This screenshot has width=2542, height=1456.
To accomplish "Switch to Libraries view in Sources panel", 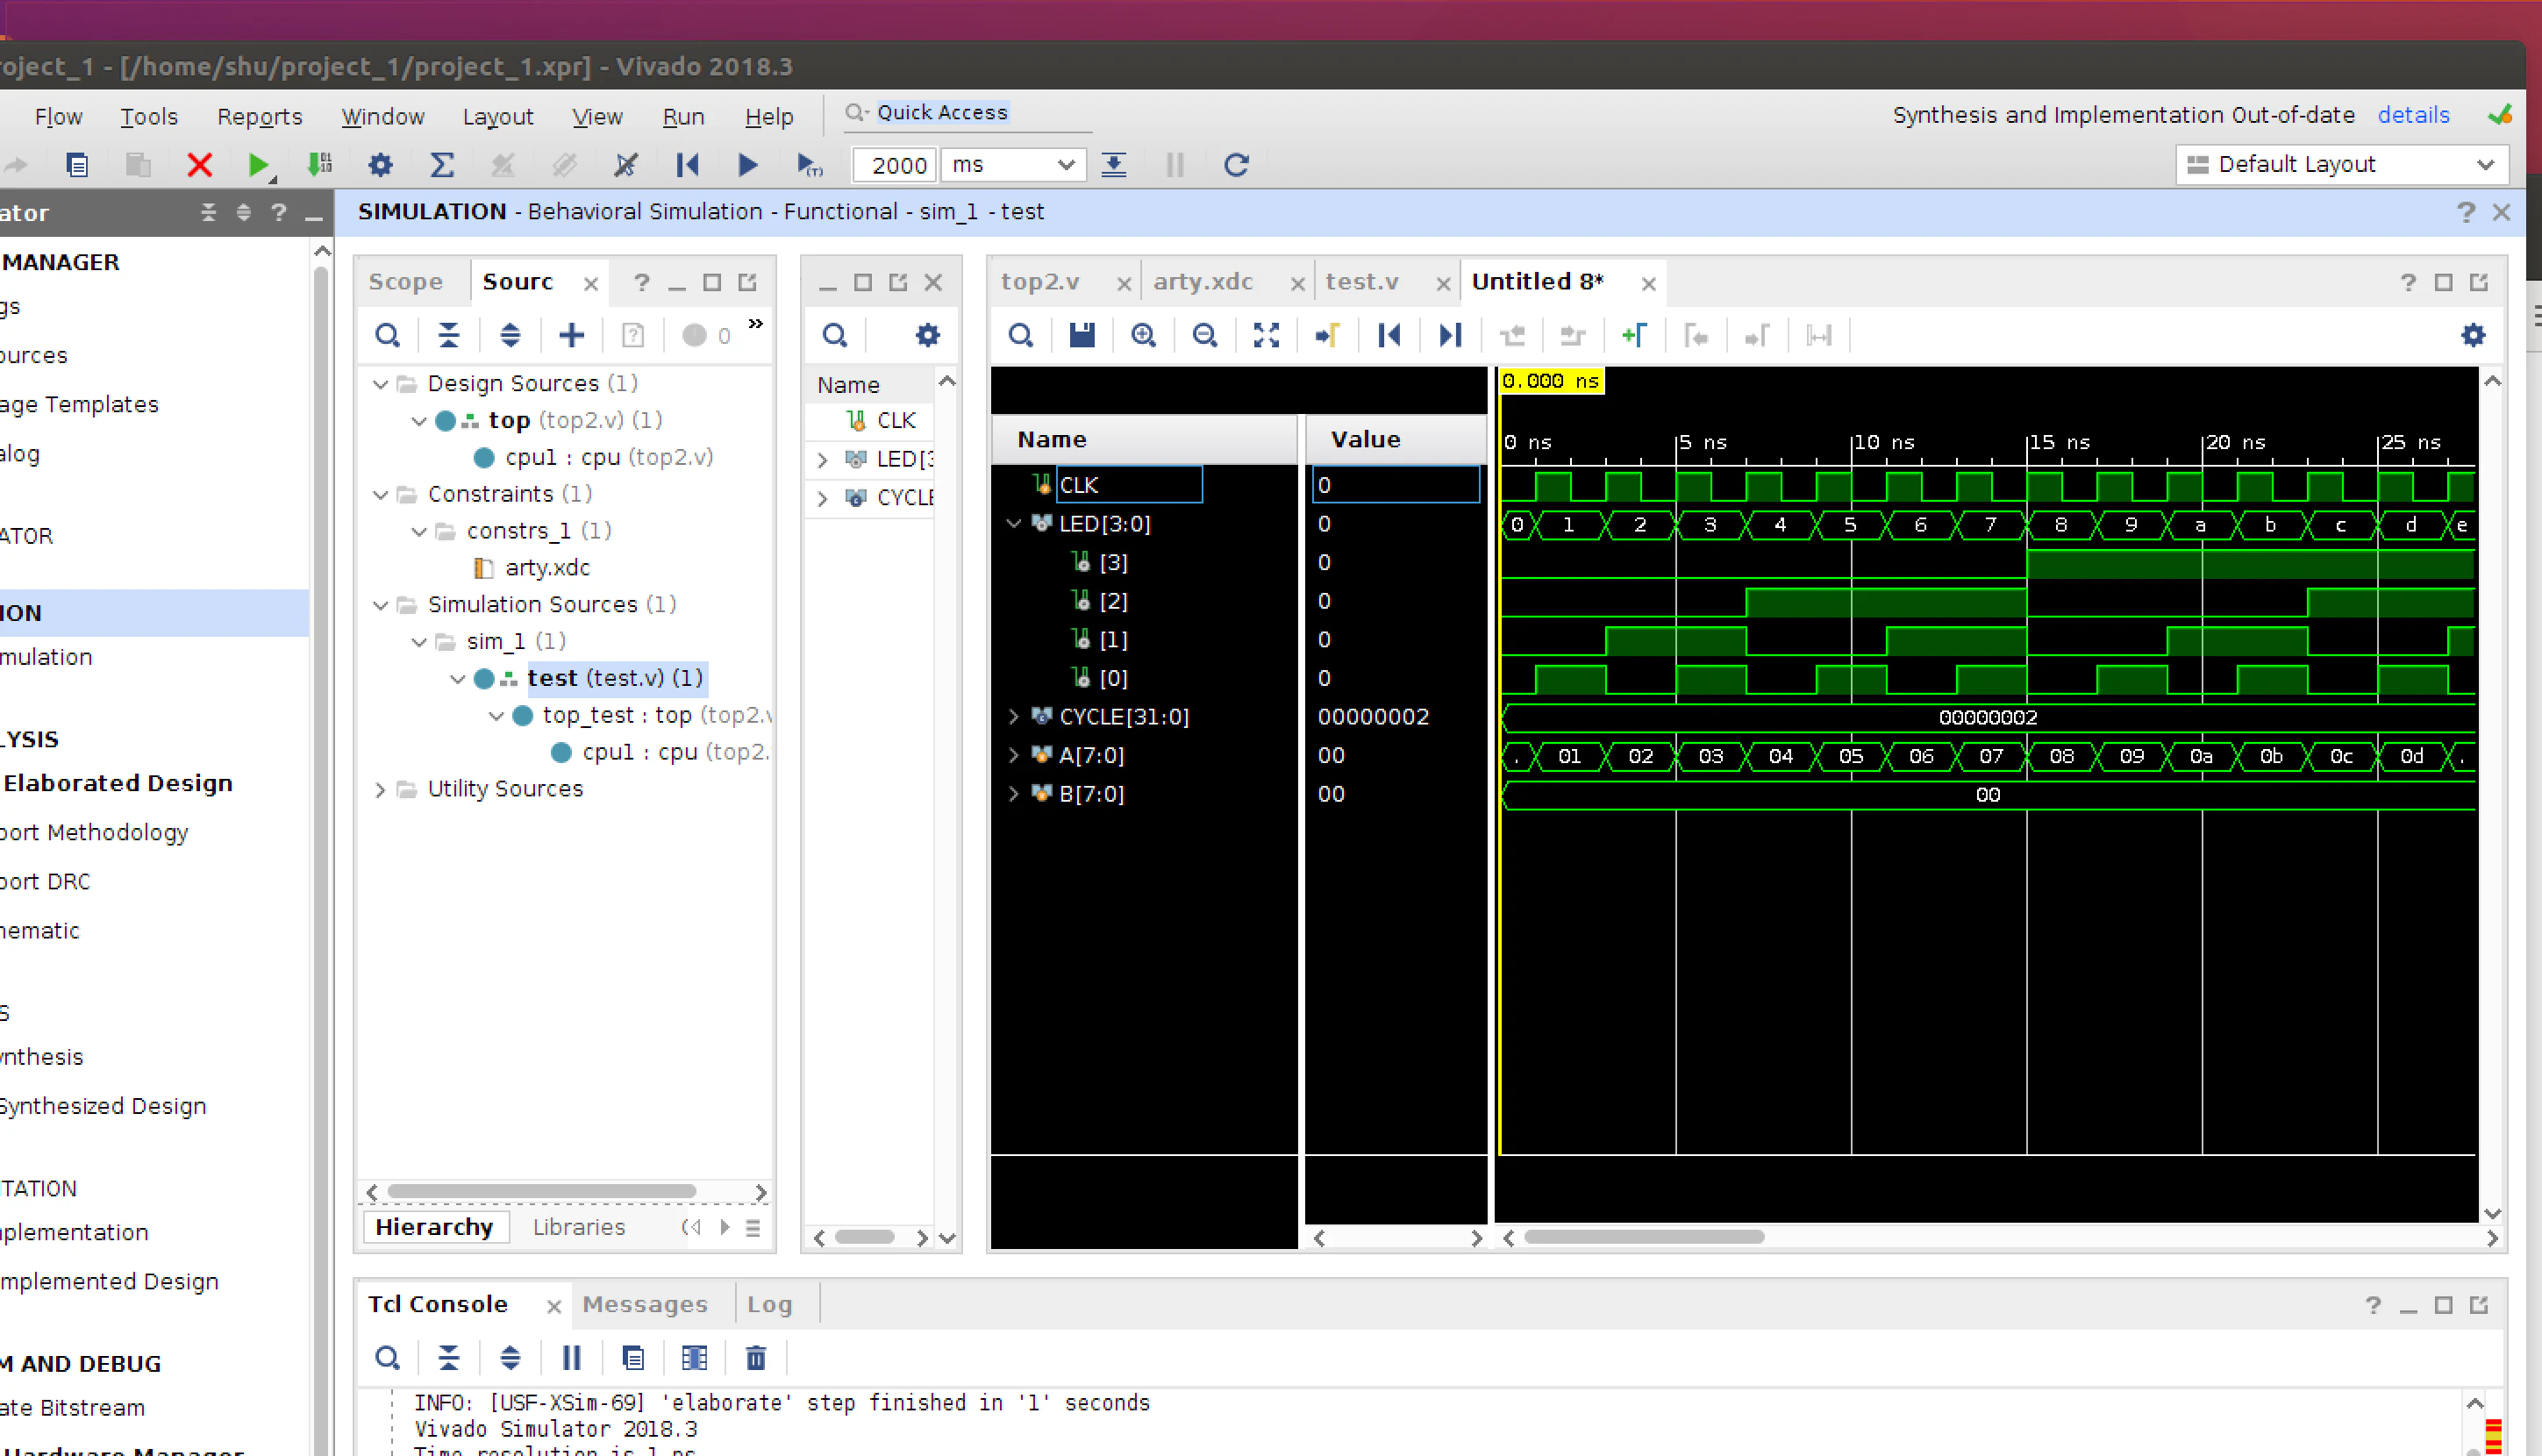I will pos(579,1227).
